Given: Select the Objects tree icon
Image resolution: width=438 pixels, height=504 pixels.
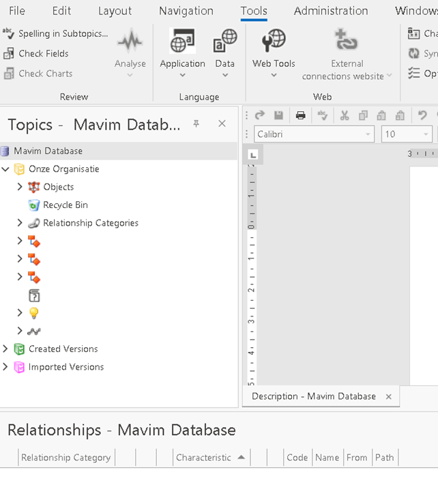Looking at the screenshot, I should tap(34, 187).
